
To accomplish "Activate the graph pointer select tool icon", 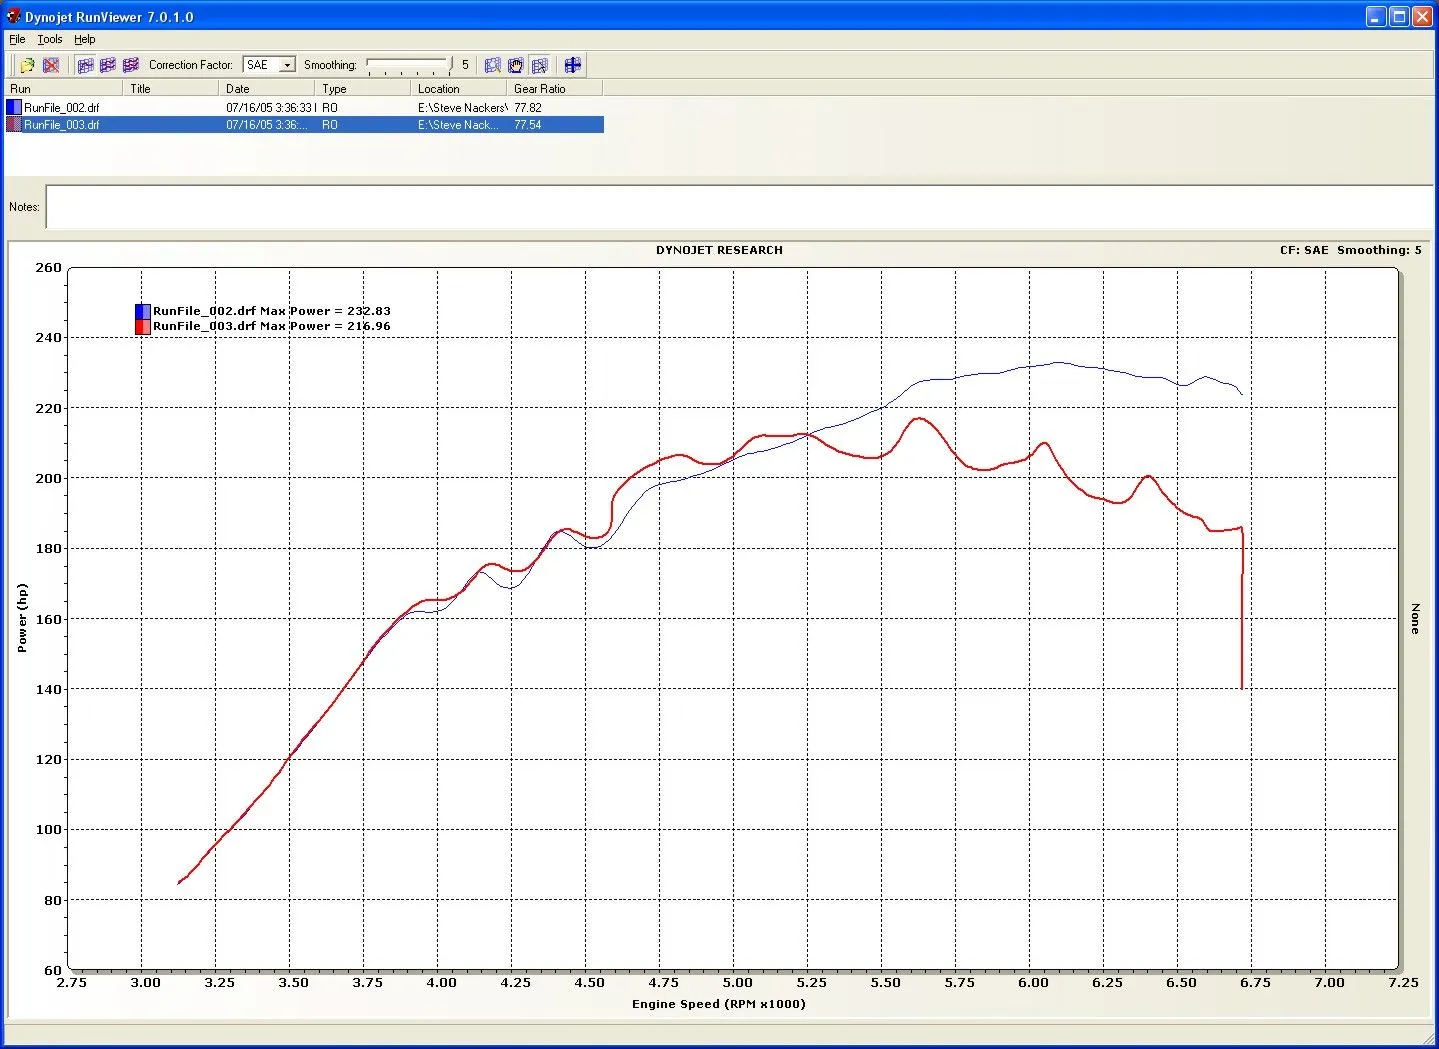I will pos(540,65).
